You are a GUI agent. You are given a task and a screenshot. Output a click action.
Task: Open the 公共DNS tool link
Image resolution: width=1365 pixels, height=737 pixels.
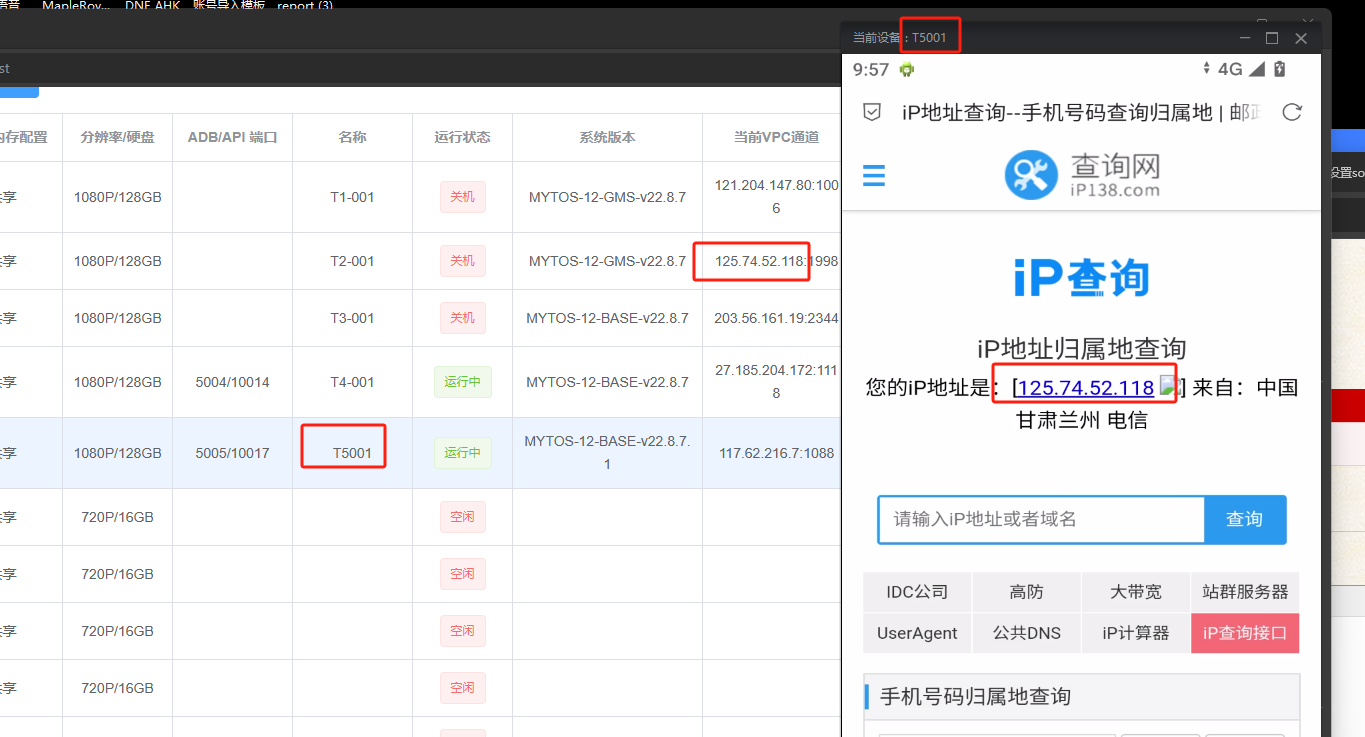click(x=1026, y=633)
